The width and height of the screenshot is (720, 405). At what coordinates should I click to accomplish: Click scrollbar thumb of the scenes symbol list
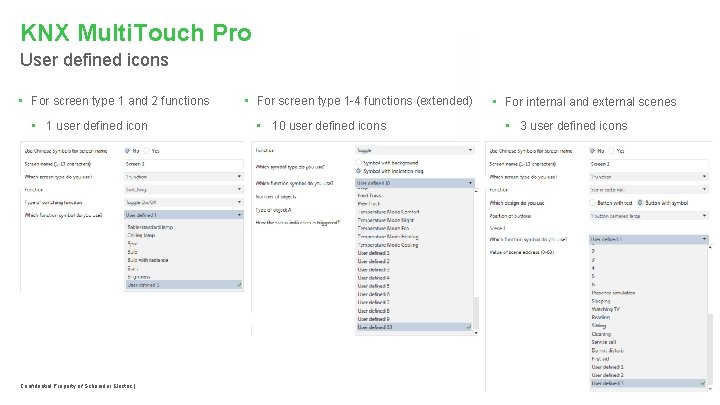click(710, 349)
